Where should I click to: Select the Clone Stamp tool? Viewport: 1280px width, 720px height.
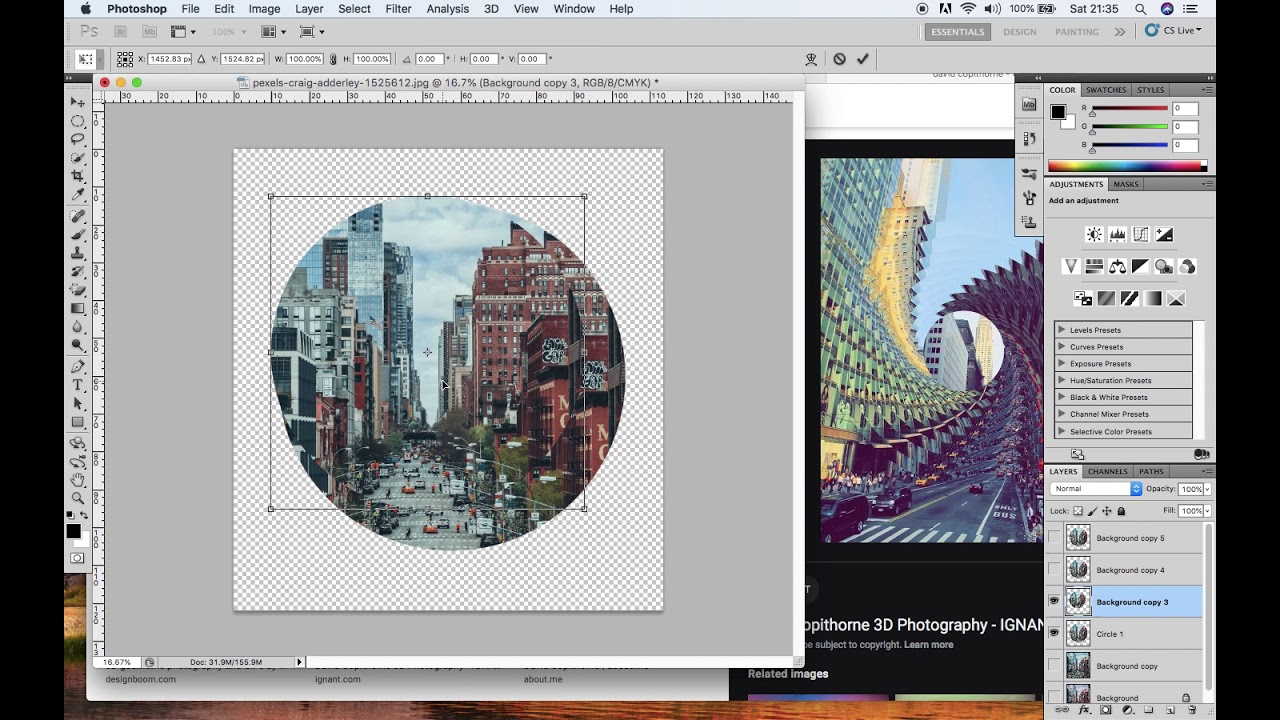[78, 253]
